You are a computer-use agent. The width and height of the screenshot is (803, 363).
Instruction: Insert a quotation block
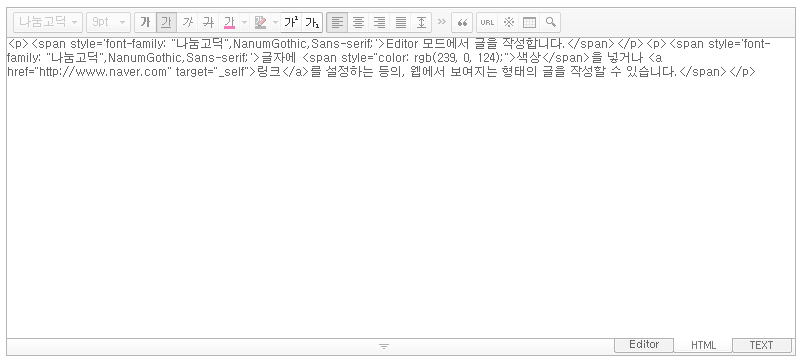[462, 23]
